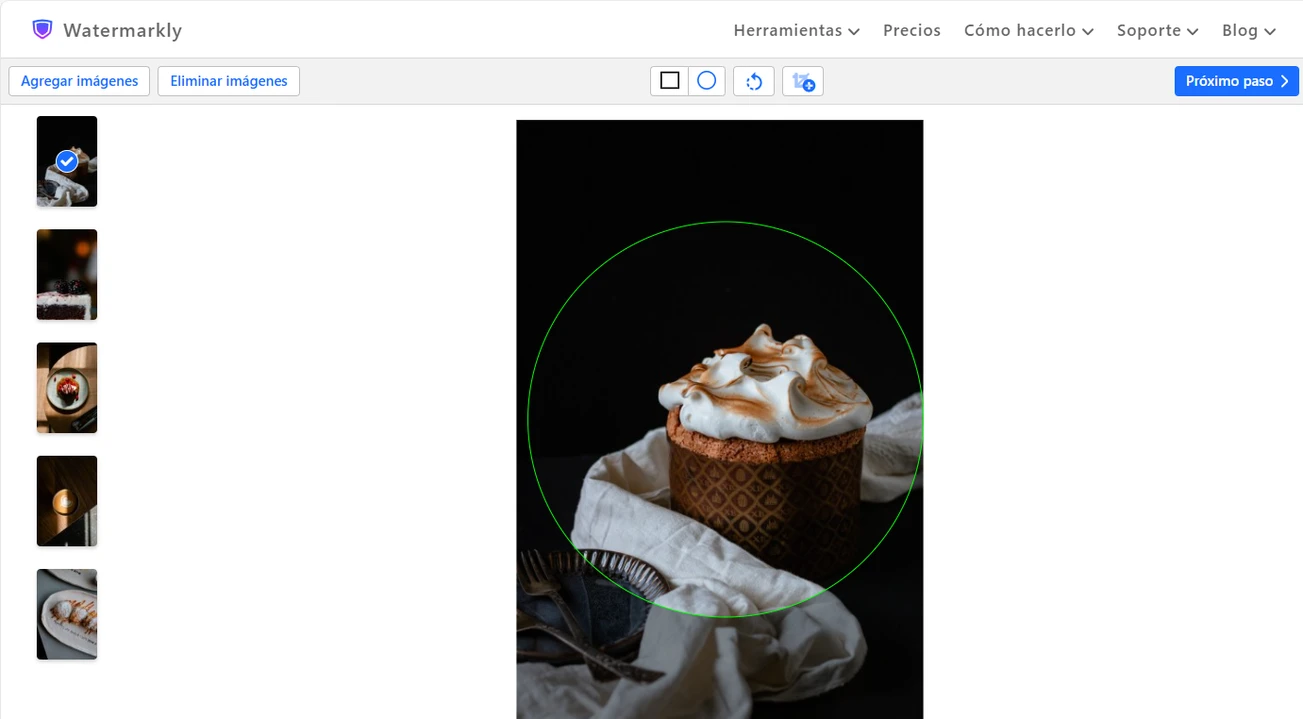This screenshot has width=1303, height=719.
Task: Click the Agregar imágenes button
Action: click(x=79, y=81)
